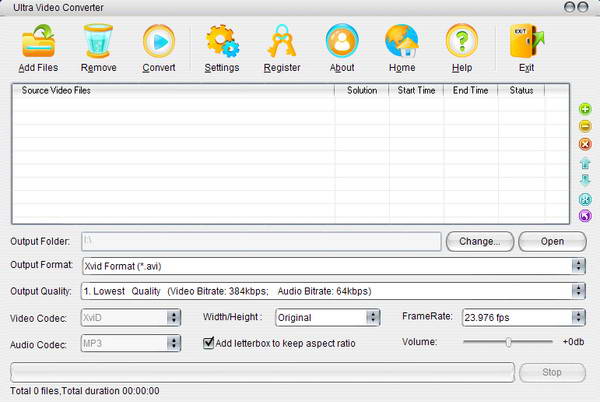Click the 'Output Quality:' label

(41, 291)
